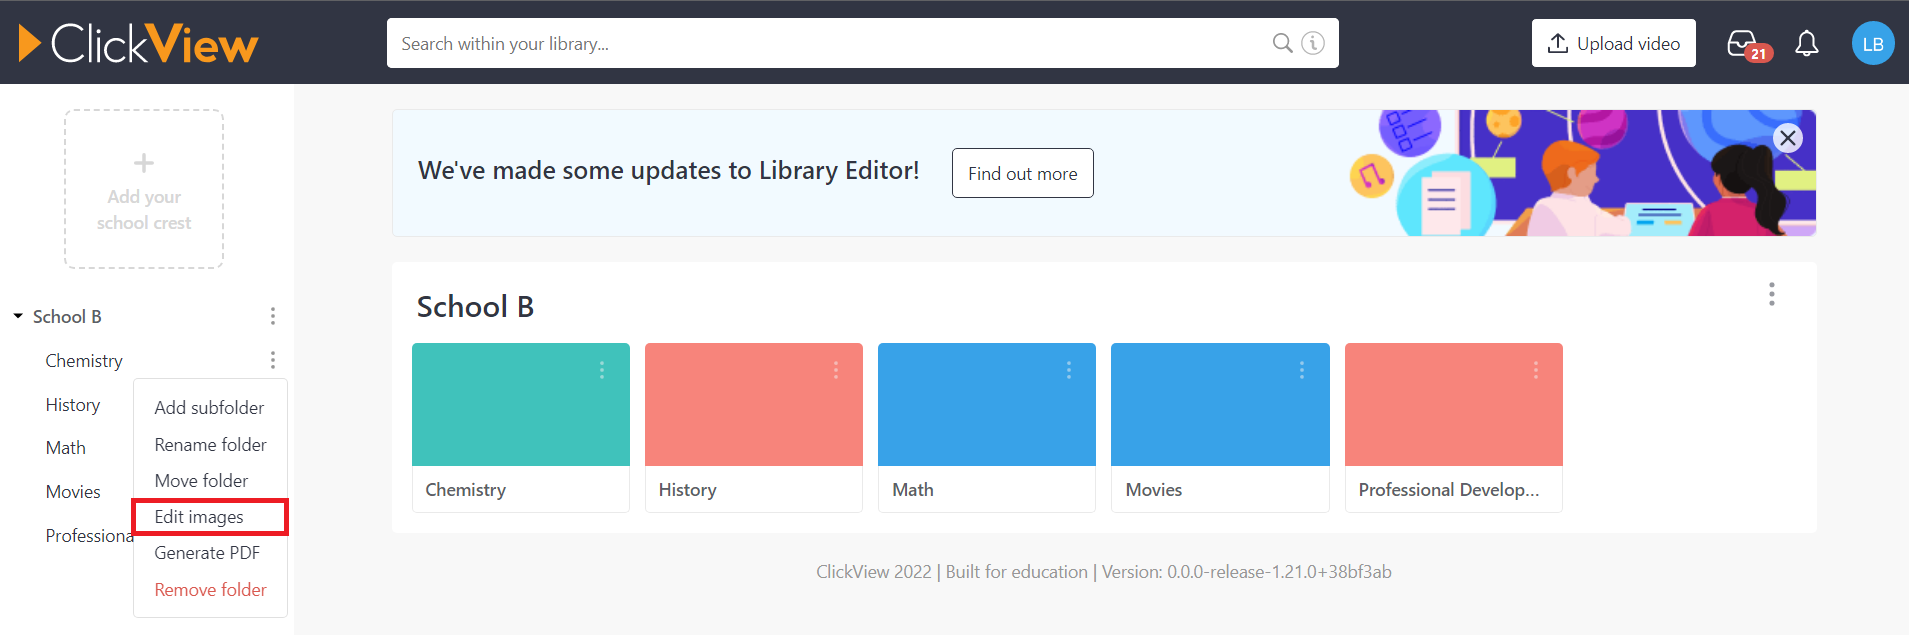
Task: Open three-dot menu on History tile
Action: click(835, 370)
